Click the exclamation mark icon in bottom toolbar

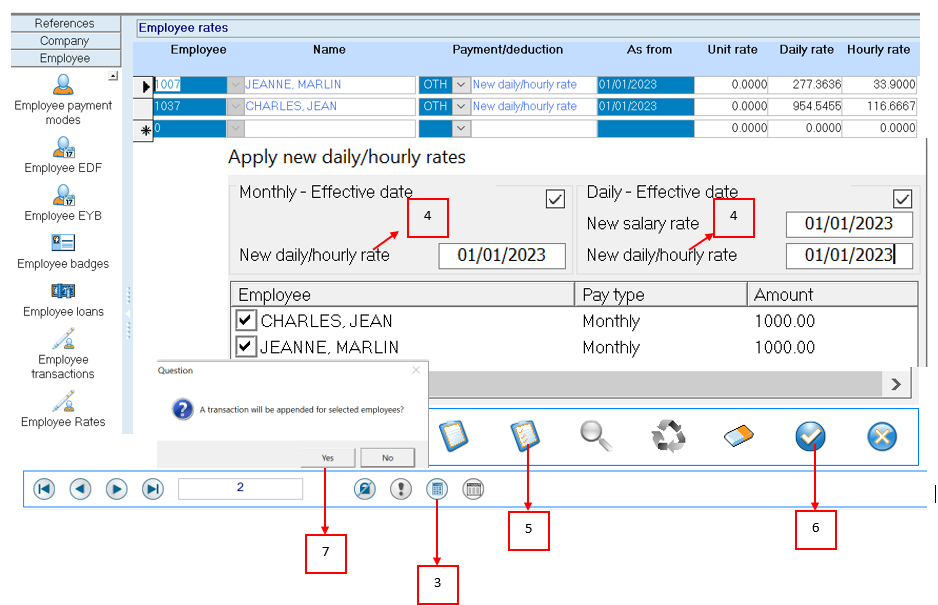coord(401,489)
